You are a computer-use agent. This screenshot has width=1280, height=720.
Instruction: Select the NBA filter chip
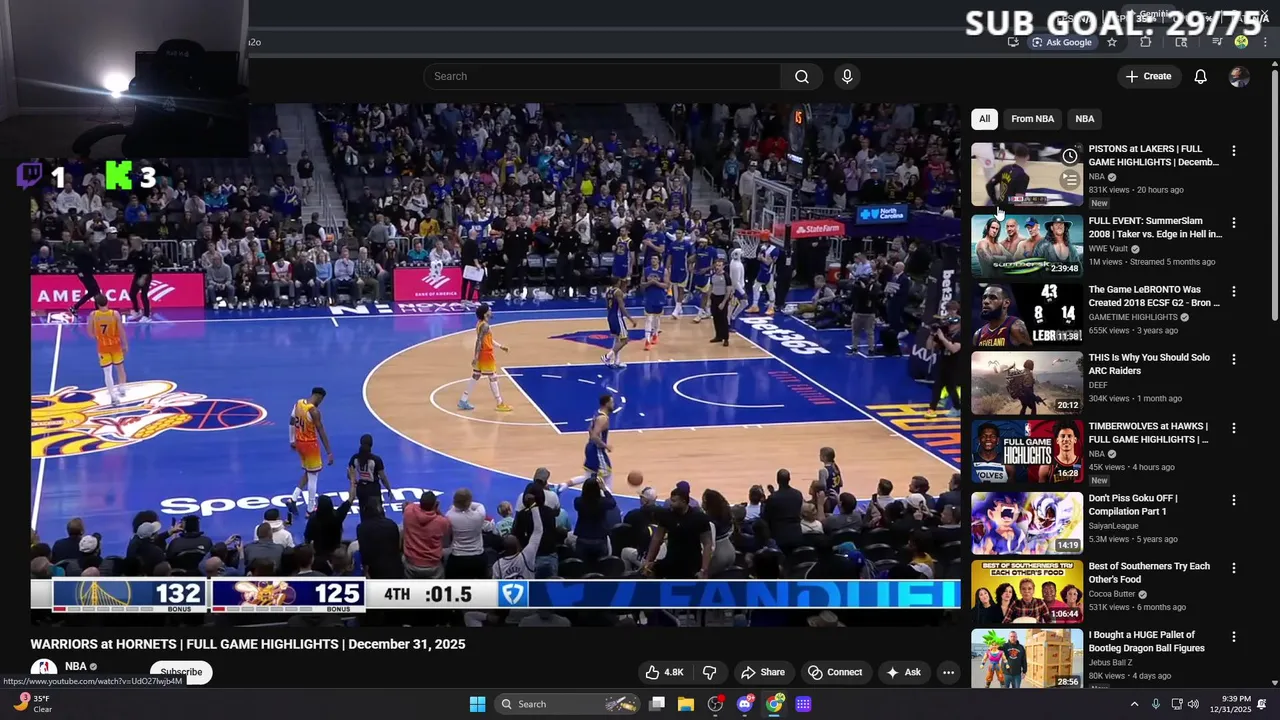[1085, 119]
